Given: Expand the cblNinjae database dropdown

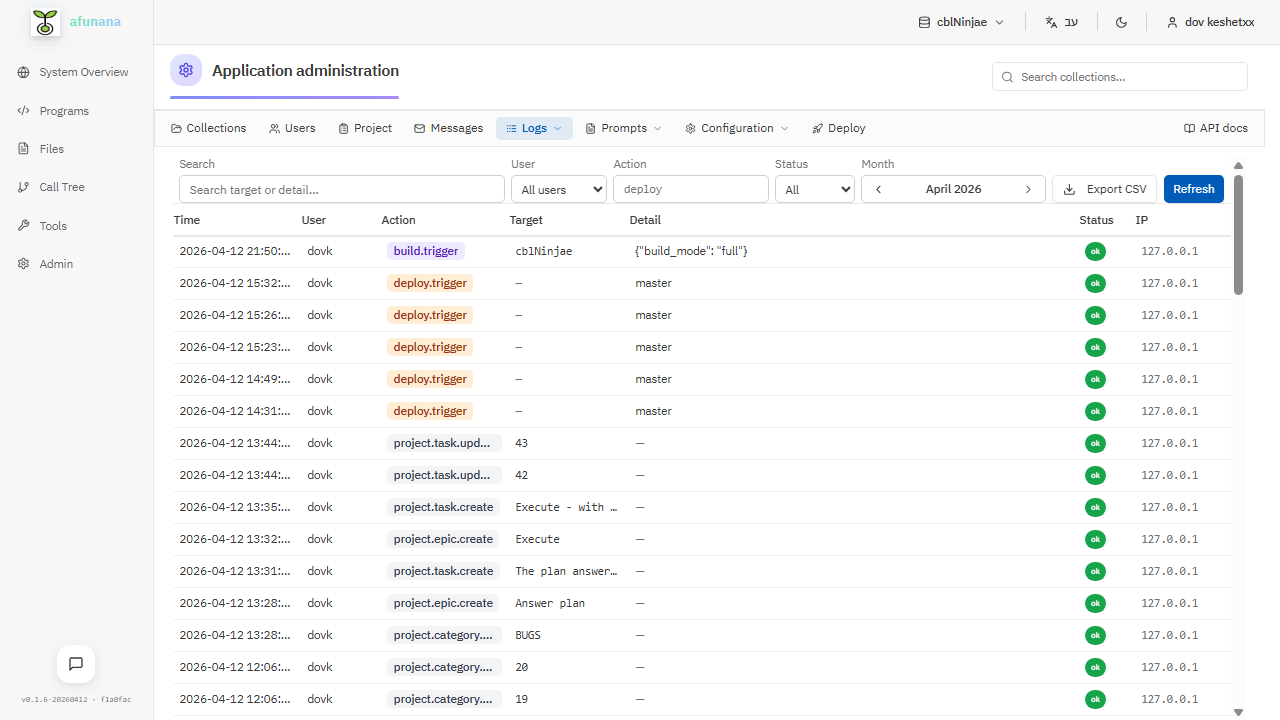Looking at the screenshot, I should click(960, 21).
